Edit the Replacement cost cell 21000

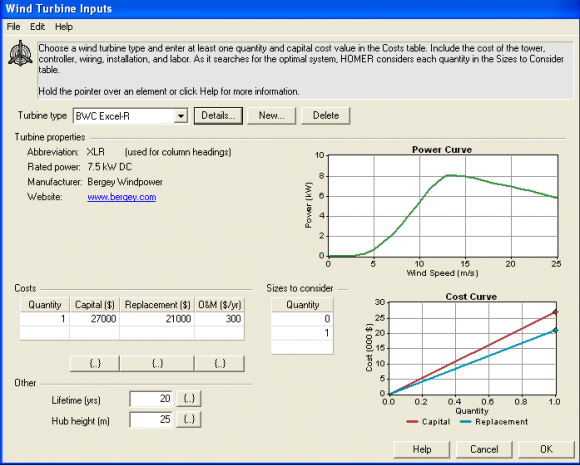(157, 319)
